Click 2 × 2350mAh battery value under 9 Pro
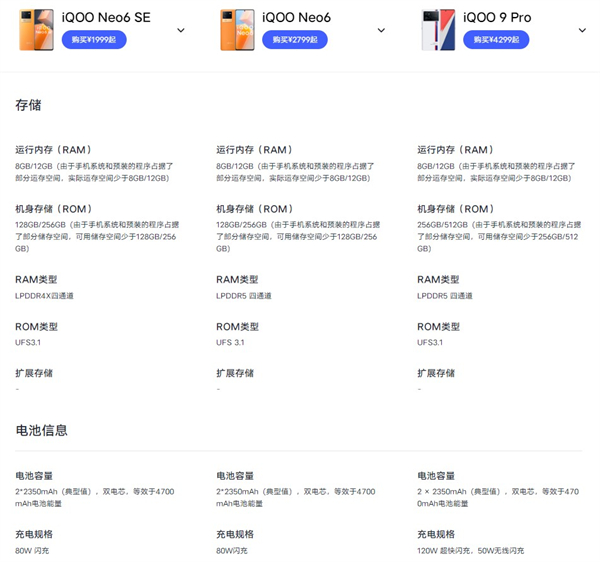The image size is (600, 562). pyautogui.click(x=498, y=497)
